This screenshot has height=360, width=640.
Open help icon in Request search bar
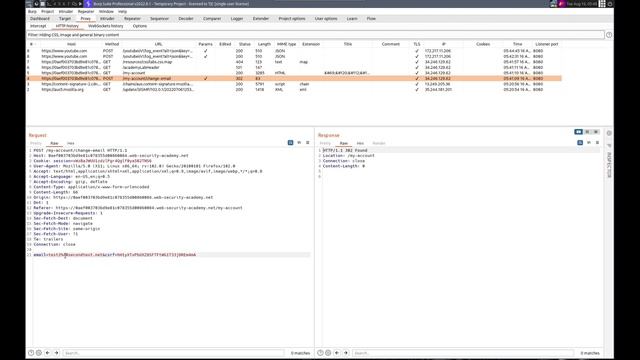click(31, 353)
